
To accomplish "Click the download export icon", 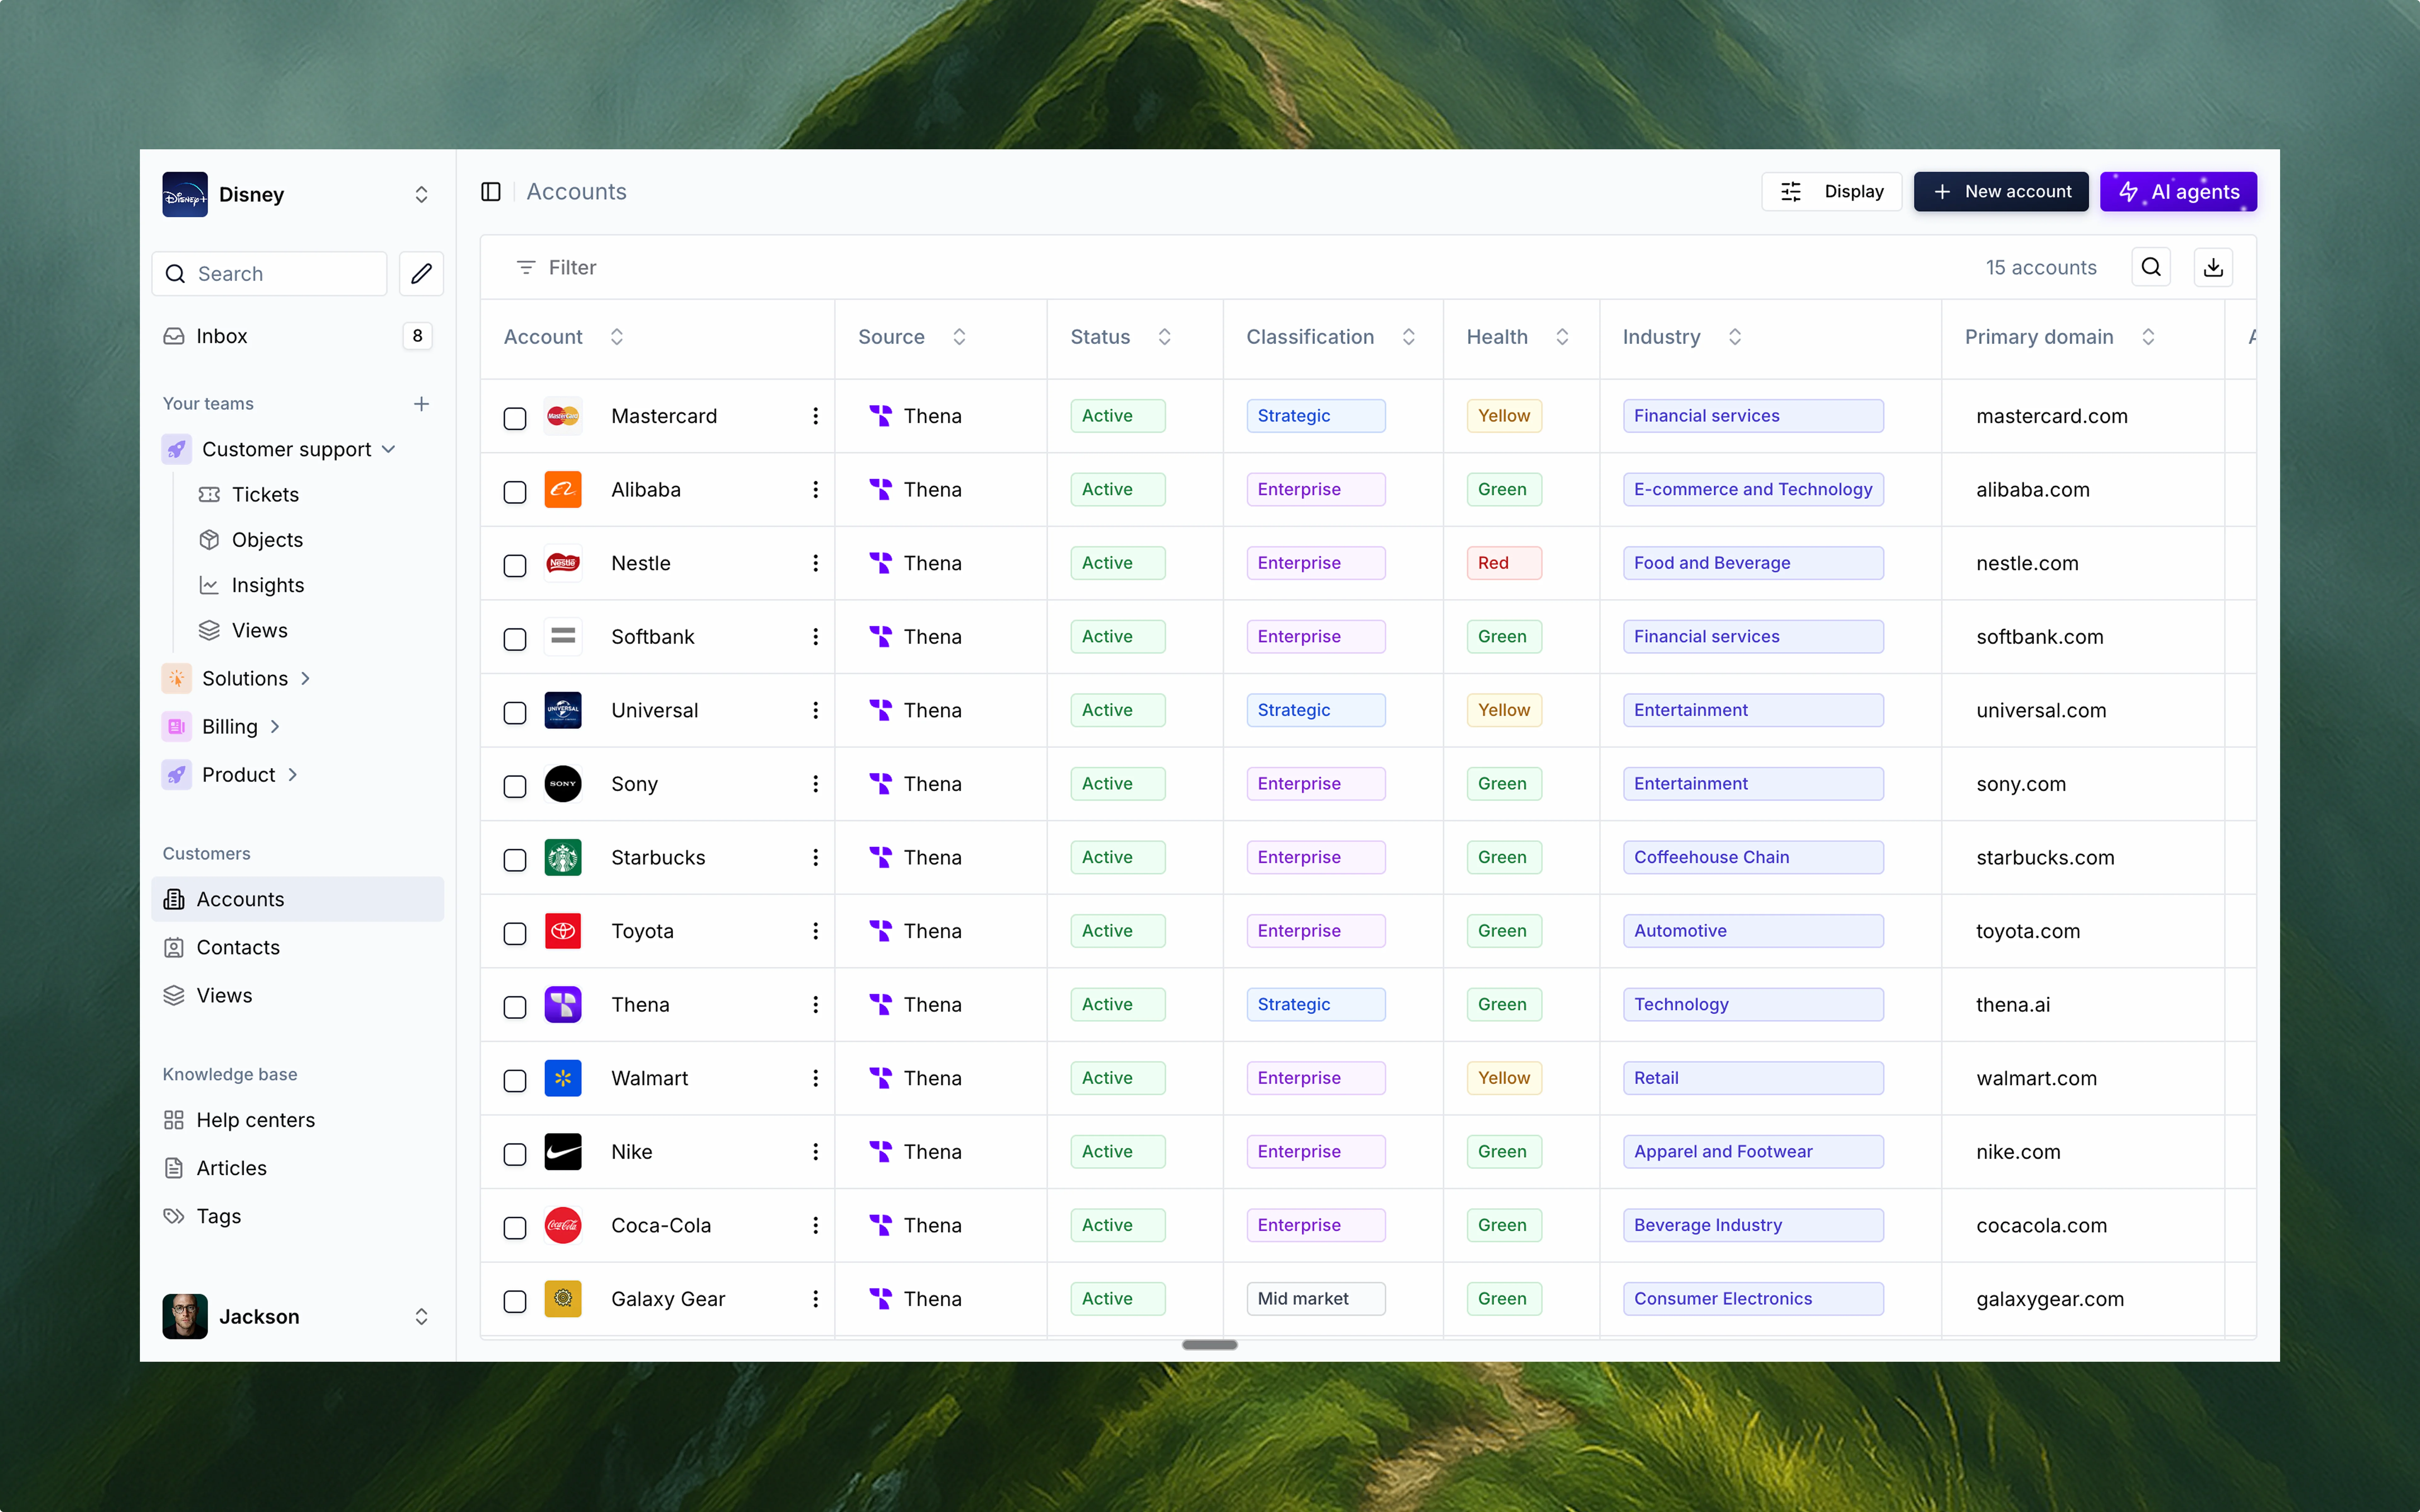I will [x=2213, y=267].
